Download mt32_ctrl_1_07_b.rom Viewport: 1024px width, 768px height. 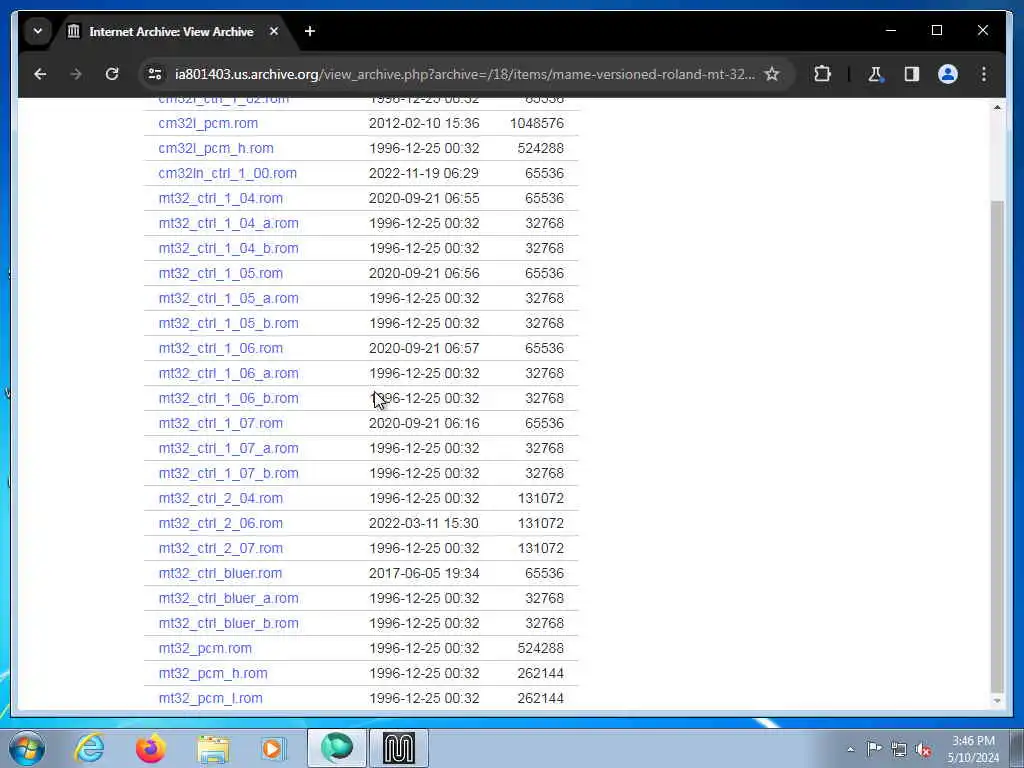click(229, 473)
